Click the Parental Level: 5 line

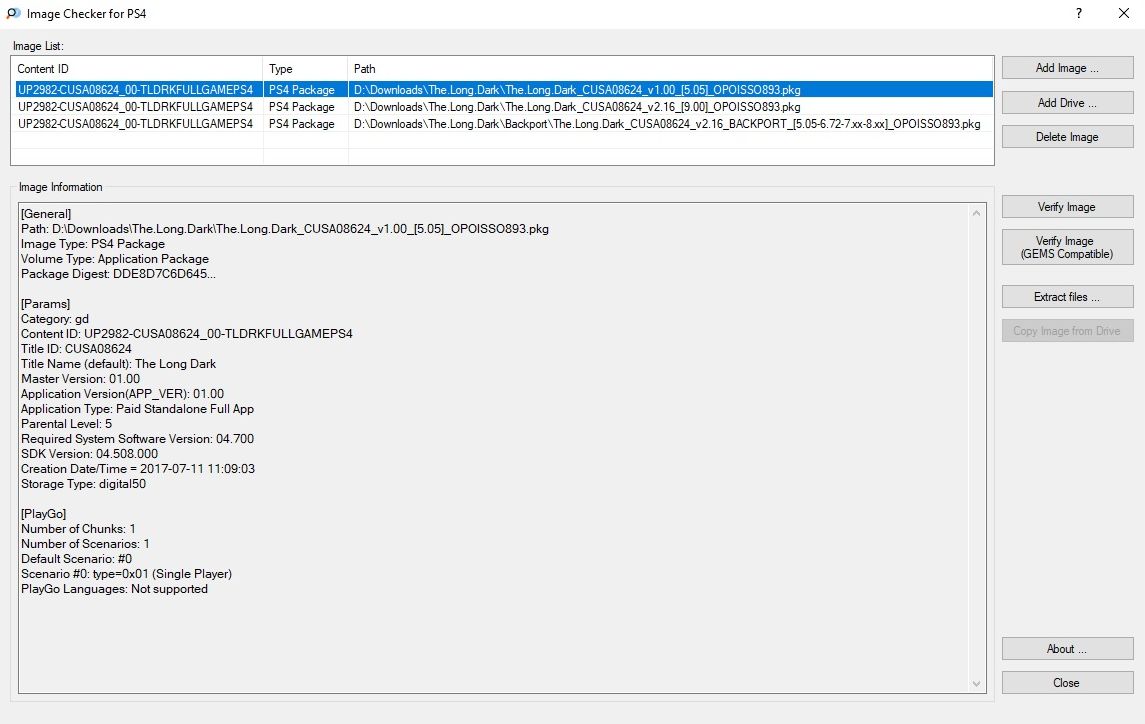pos(66,424)
